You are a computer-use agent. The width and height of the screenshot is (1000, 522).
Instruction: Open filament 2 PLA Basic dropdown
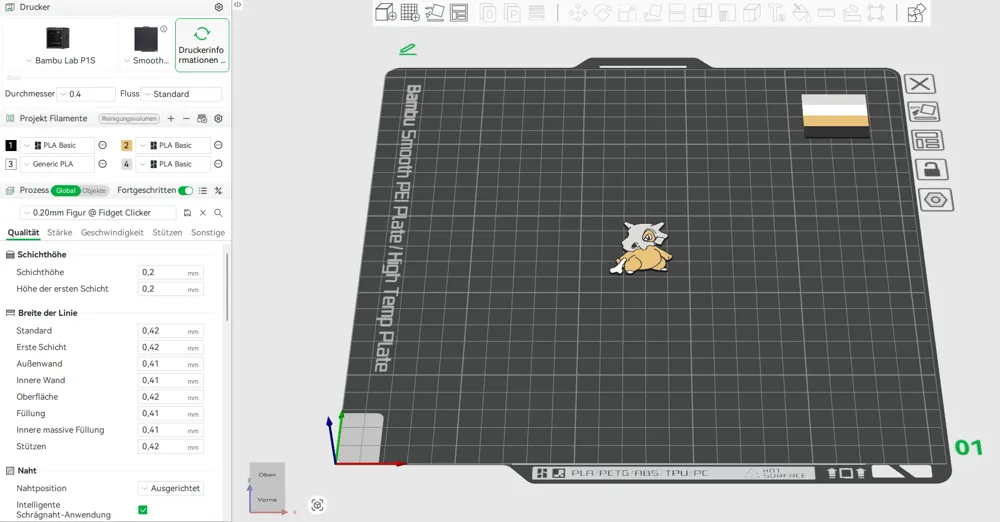point(173,145)
